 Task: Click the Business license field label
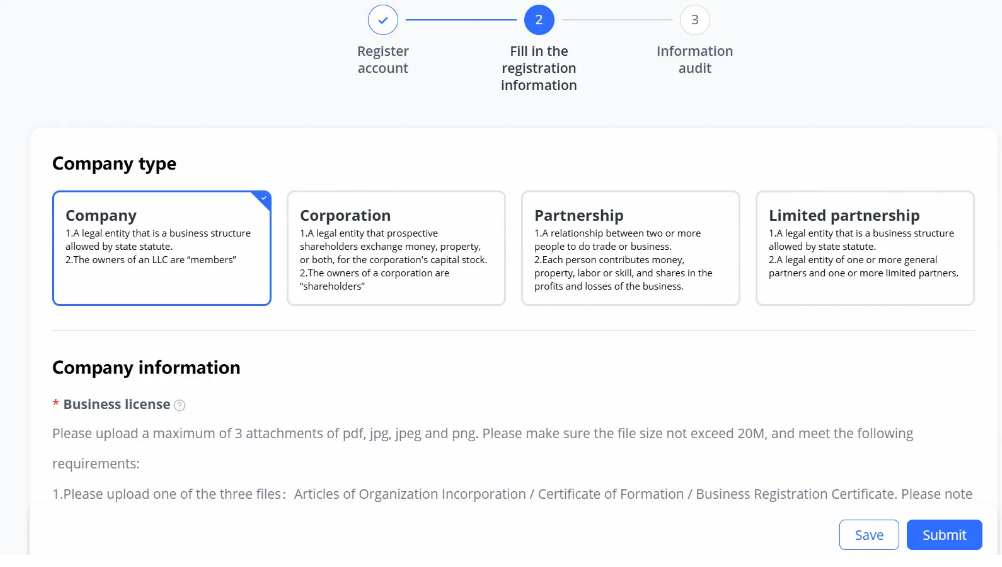[117, 405]
